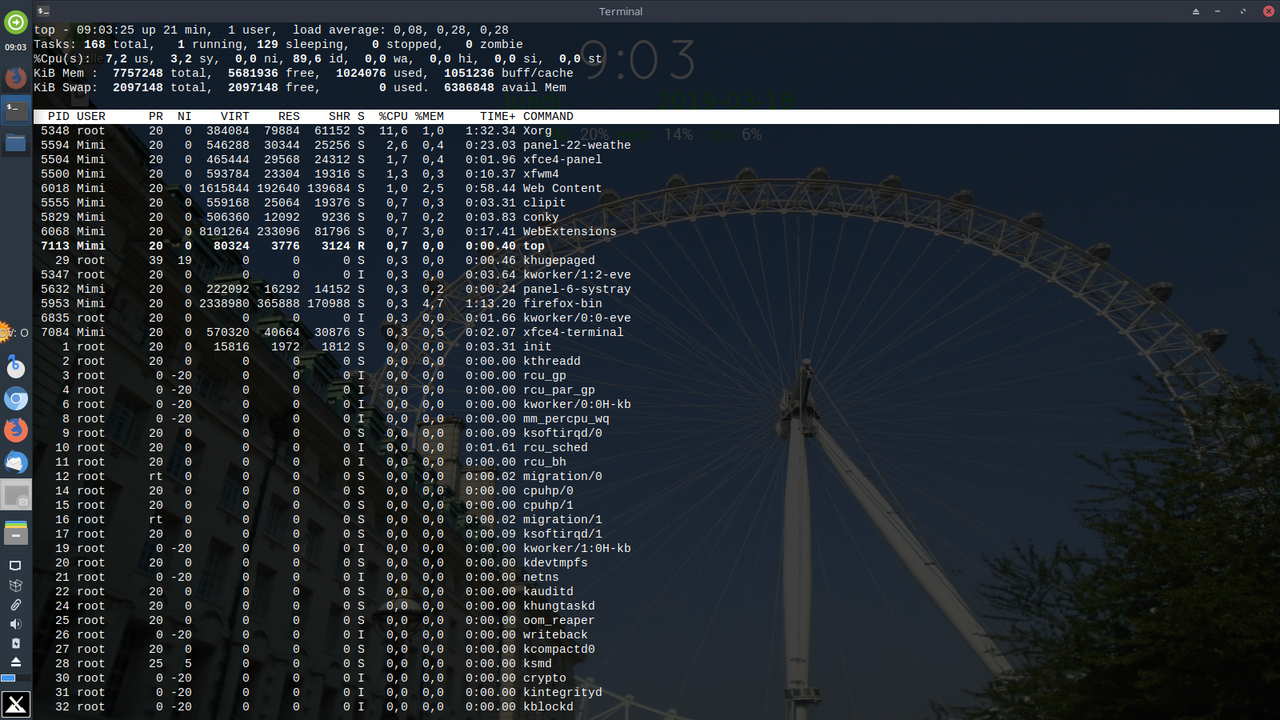Click the USER column header
1280x720 pixels.
(91, 117)
